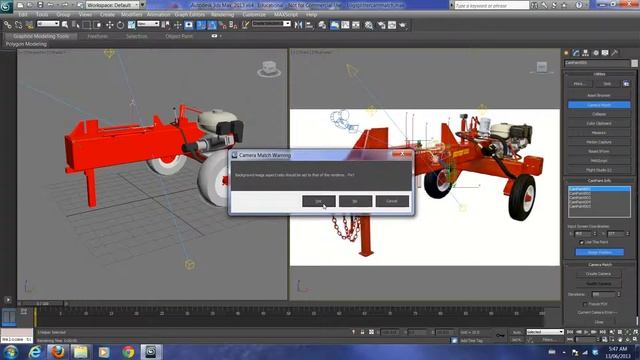Activate the Select and Rotate tool
Viewport: 640px width, 360px height.
120,25
